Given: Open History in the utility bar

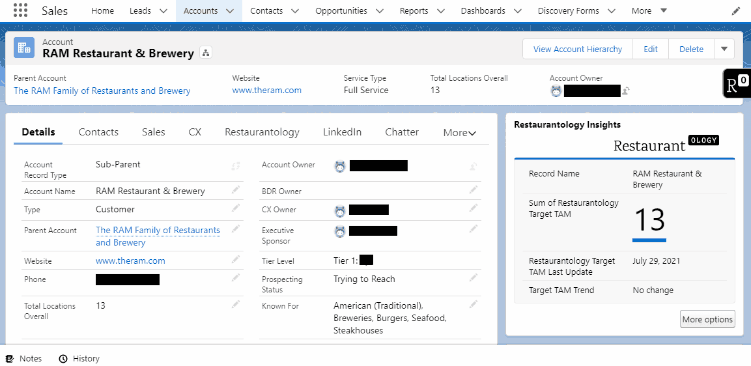Looking at the screenshot, I should 79,358.
